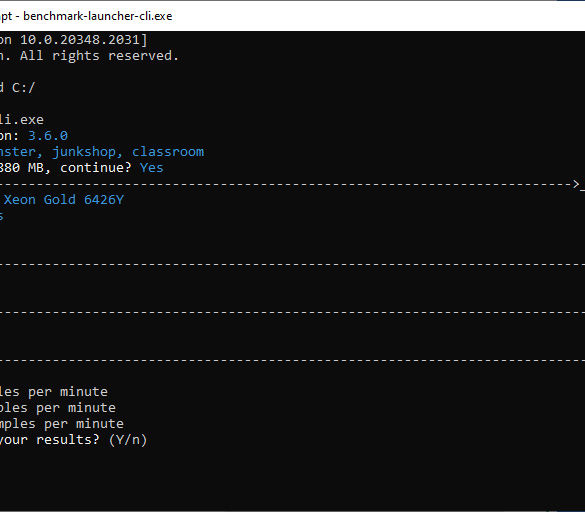Click the li.exe command line text
Image resolution: width=585 pixels, height=512 pixels.
pyautogui.click(x=22, y=120)
